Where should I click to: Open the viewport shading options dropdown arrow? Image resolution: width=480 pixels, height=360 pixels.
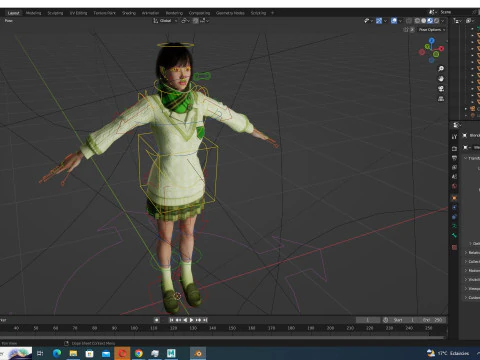point(443,21)
